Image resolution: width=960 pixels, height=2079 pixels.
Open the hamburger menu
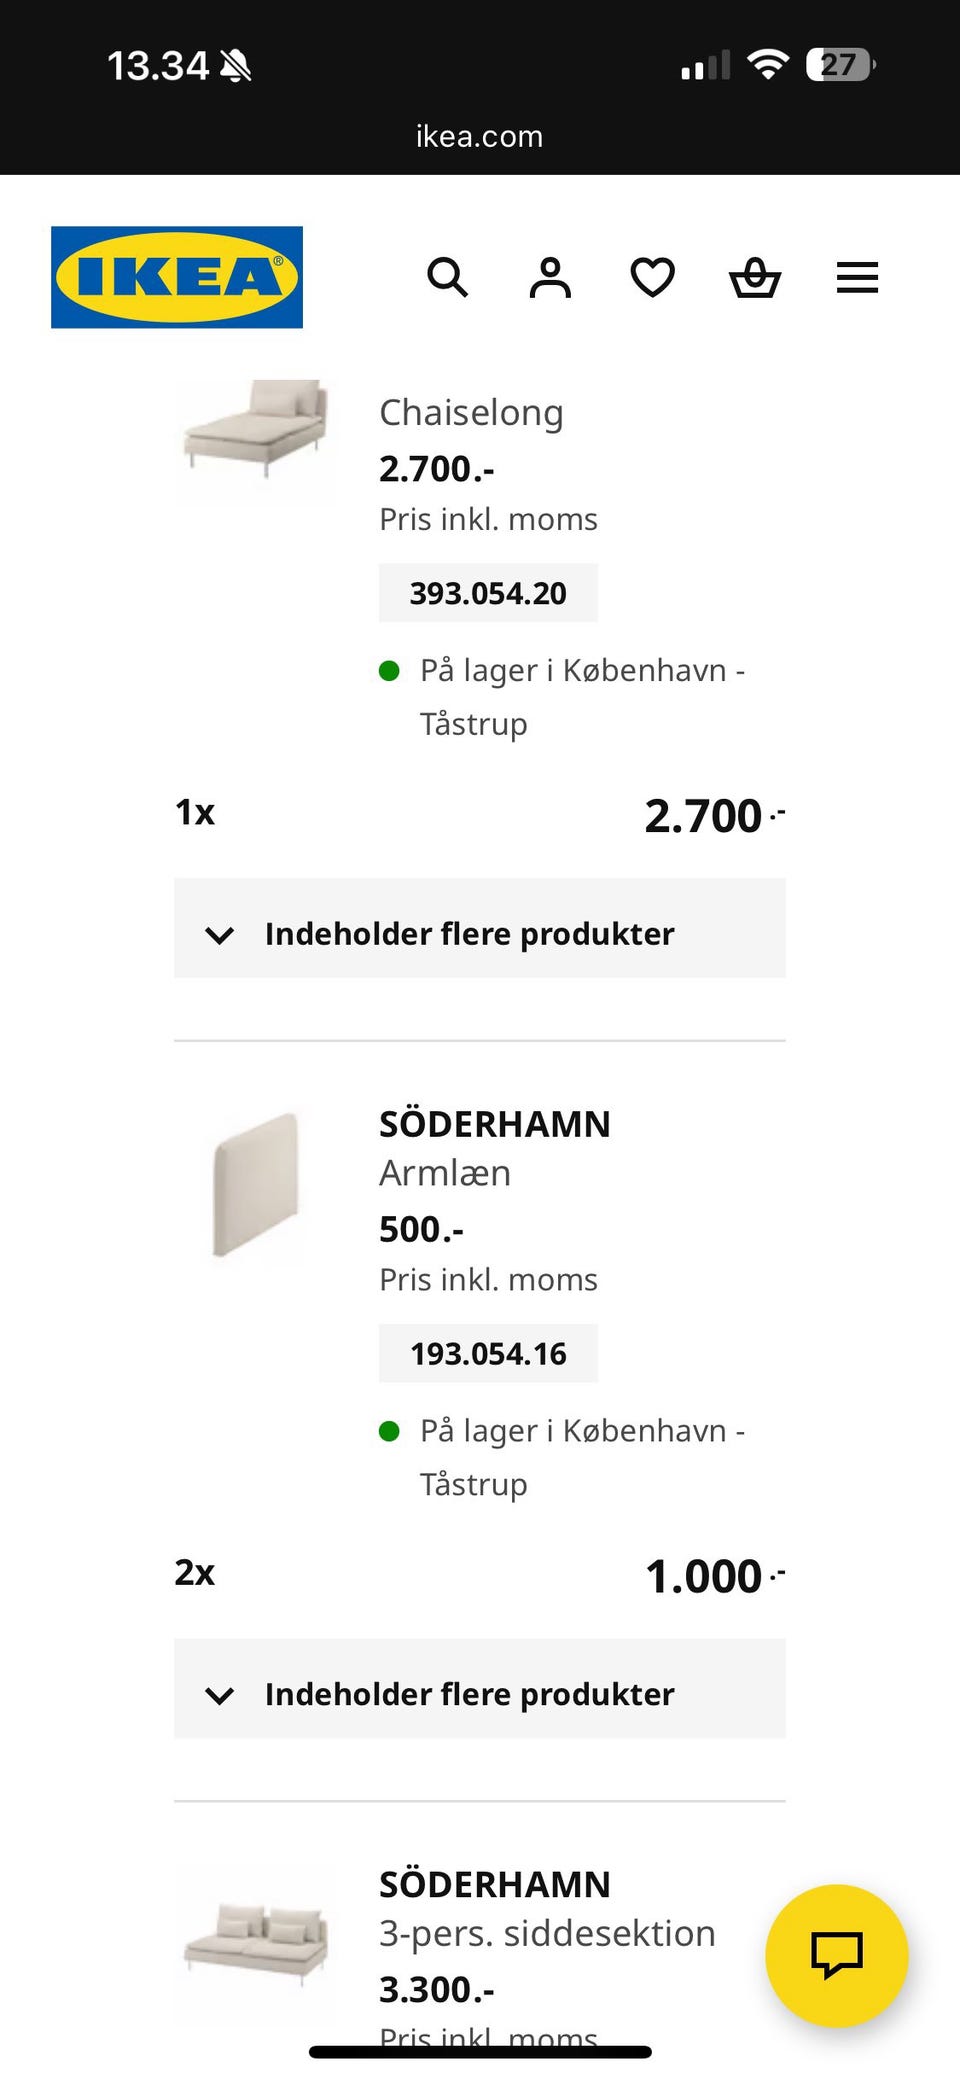click(857, 277)
